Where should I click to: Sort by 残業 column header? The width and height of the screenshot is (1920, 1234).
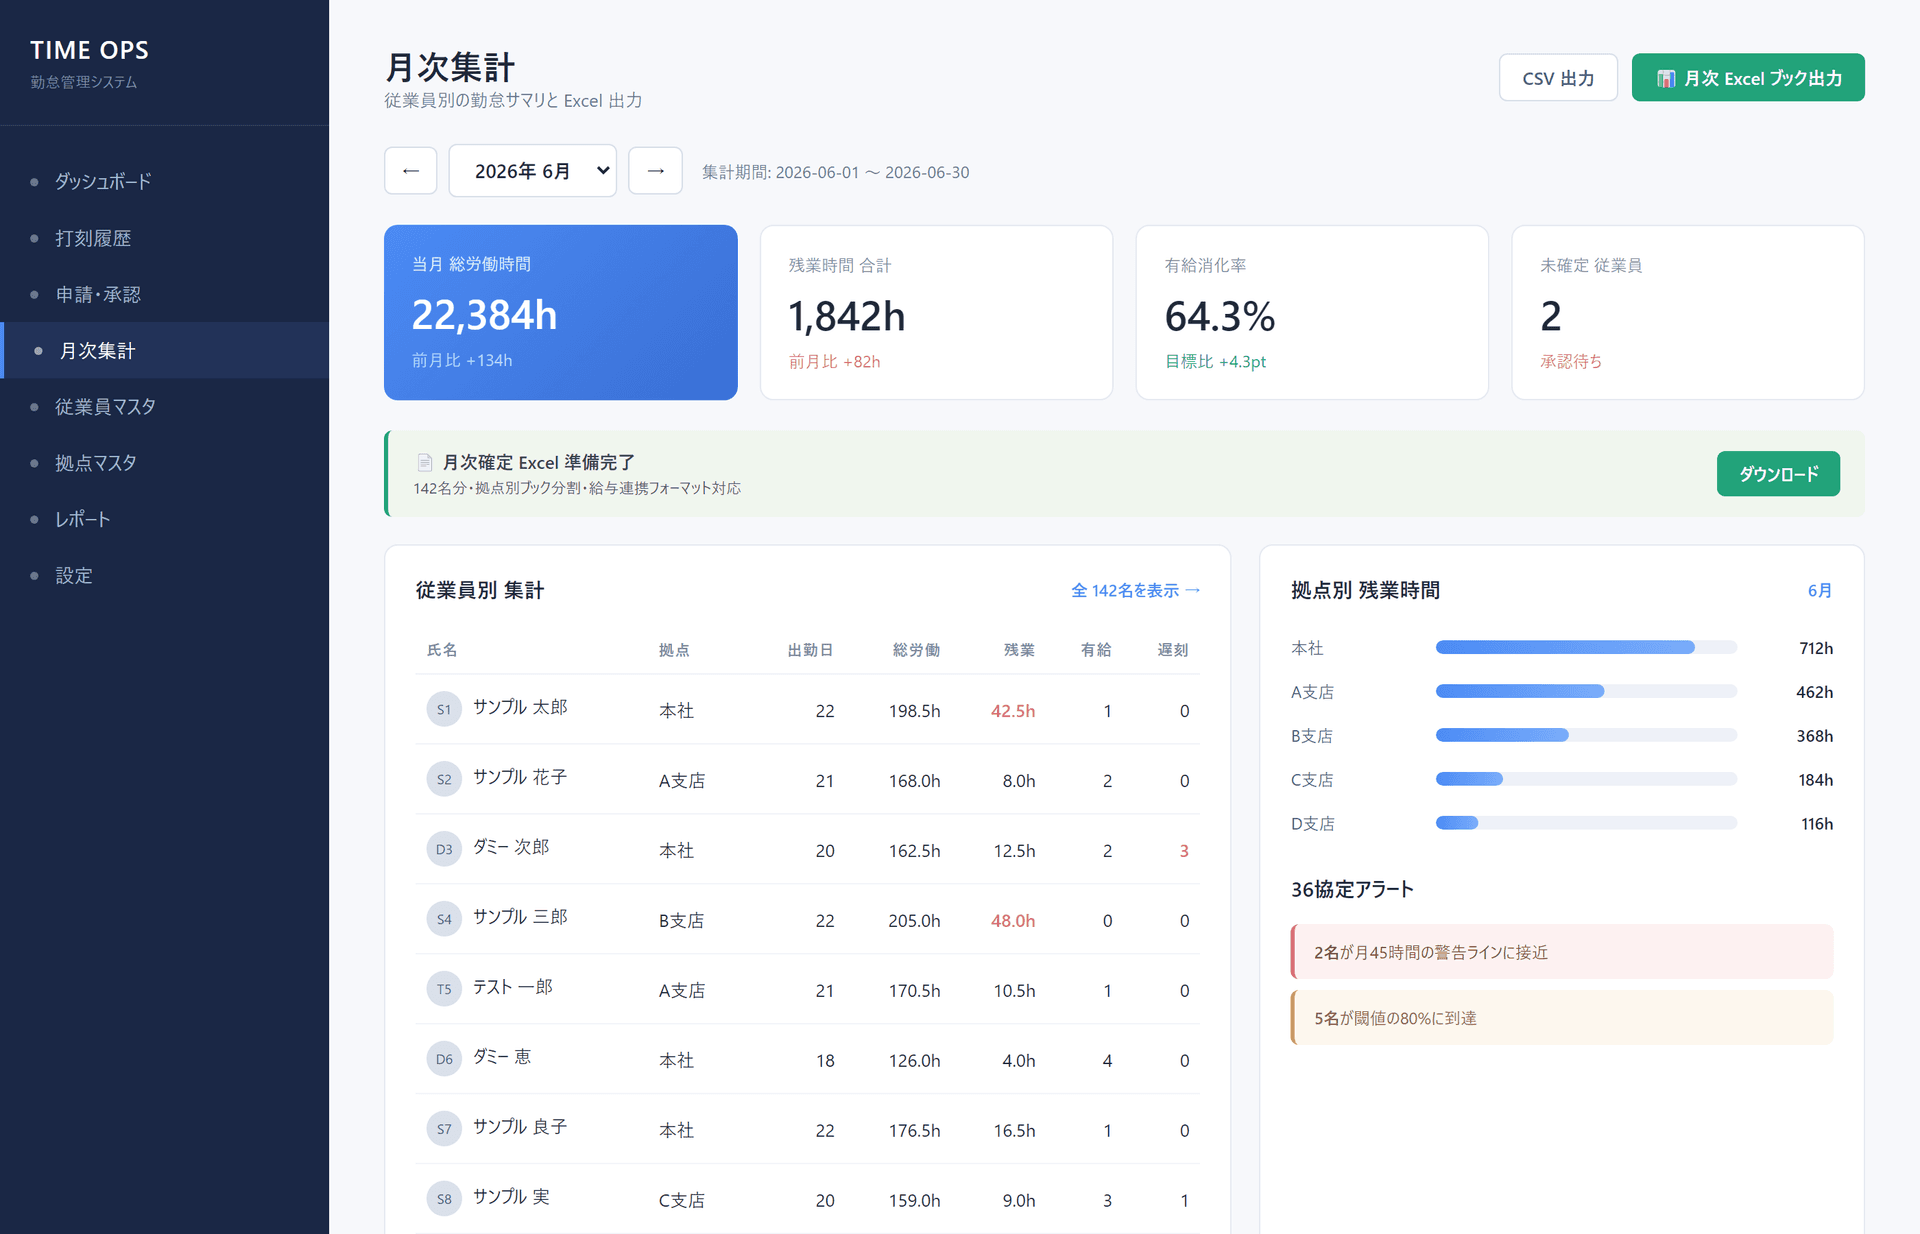[1019, 650]
